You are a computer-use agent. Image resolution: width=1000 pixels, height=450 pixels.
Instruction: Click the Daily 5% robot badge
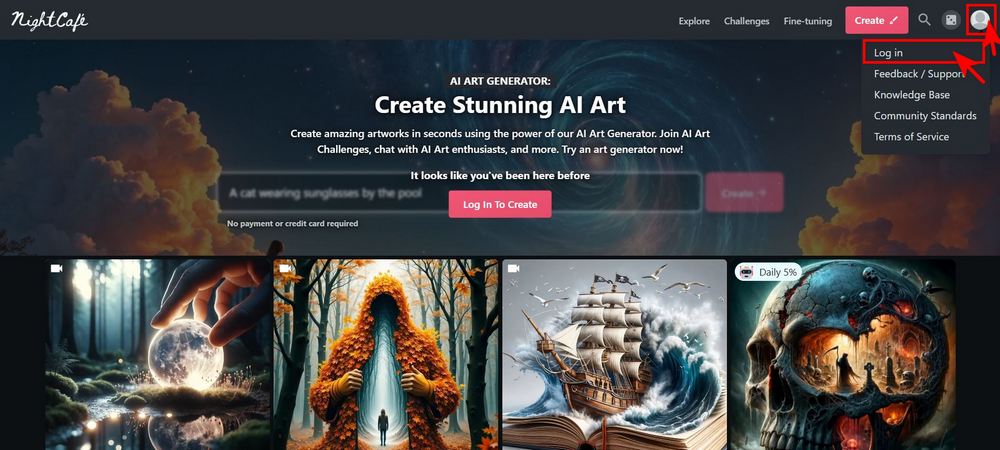pos(768,272)
